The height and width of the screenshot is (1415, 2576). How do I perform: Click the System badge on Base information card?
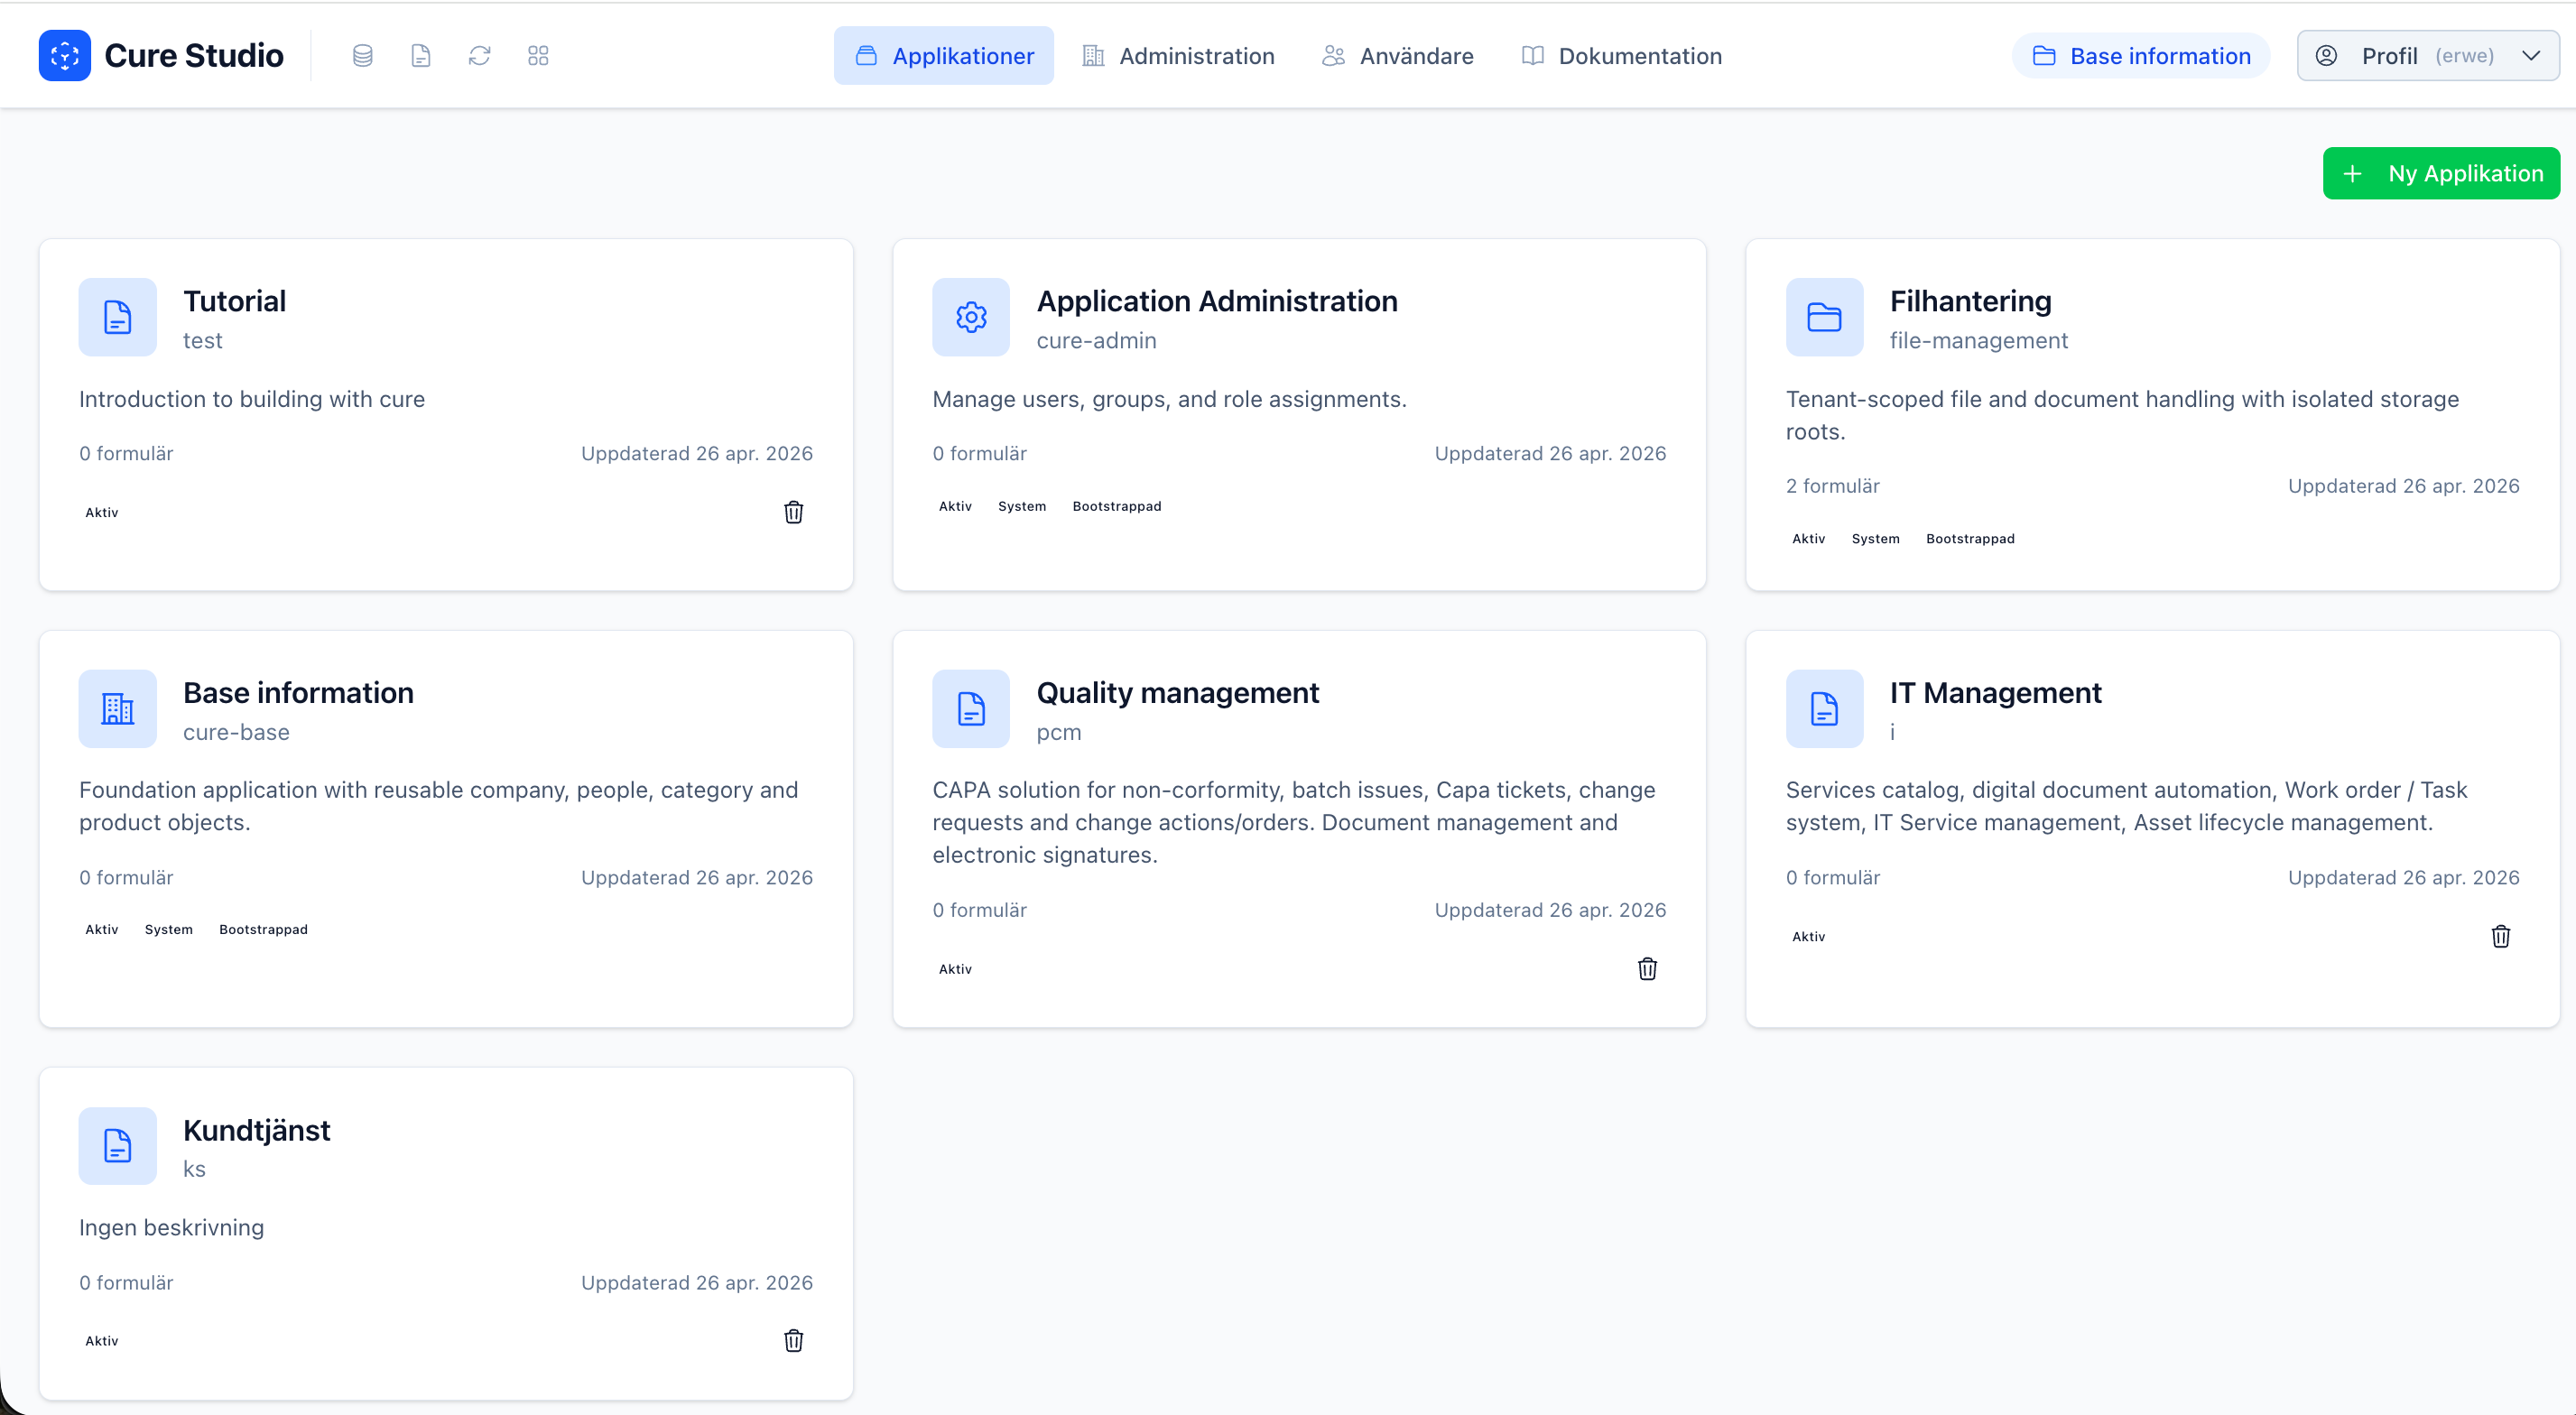169,929
